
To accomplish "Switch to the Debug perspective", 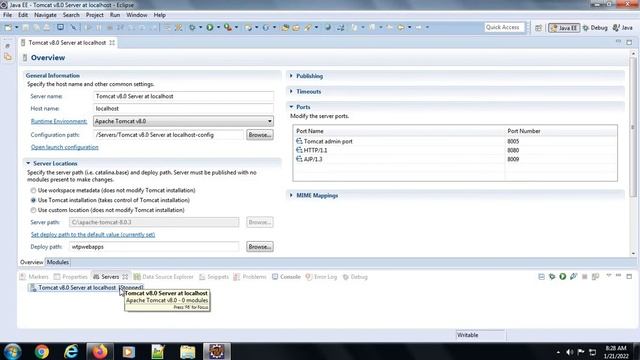I will tap(595, 28).
